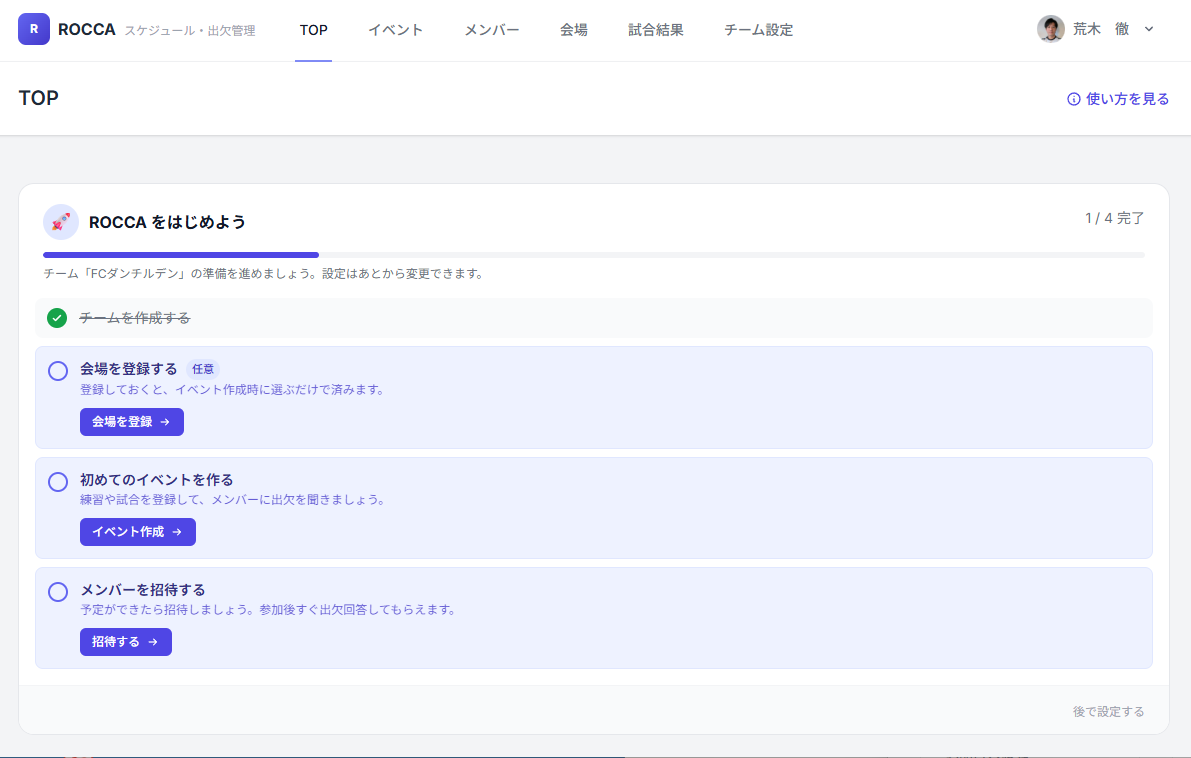
Task: Click the 任意 badge on 会場を登録する
Action: pos(203,369)
